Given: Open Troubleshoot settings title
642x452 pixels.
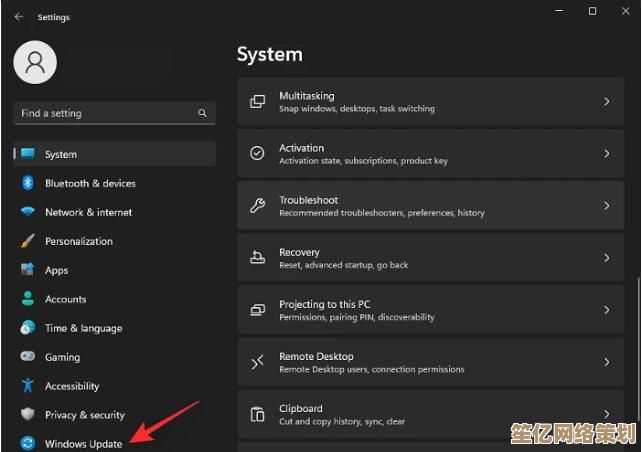Looking at the screenshot, I should click(309, 200).
